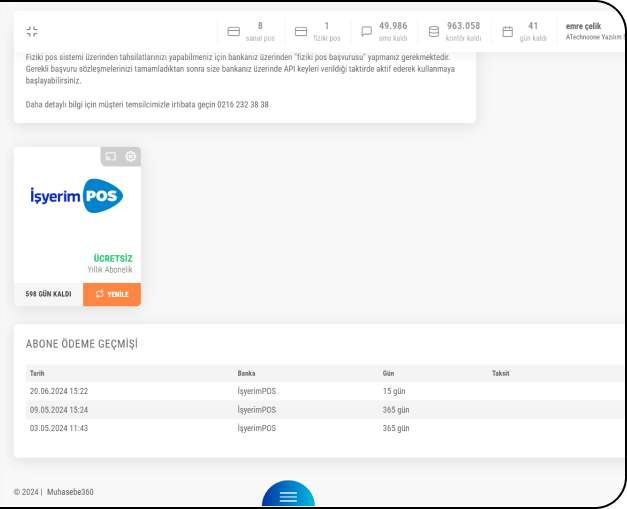Click the ABONE ÖDEME GEÇMİŞİ heading
The width and height of the screenshot is (627, 509).
pyautogui.click(x=82, y=344)
